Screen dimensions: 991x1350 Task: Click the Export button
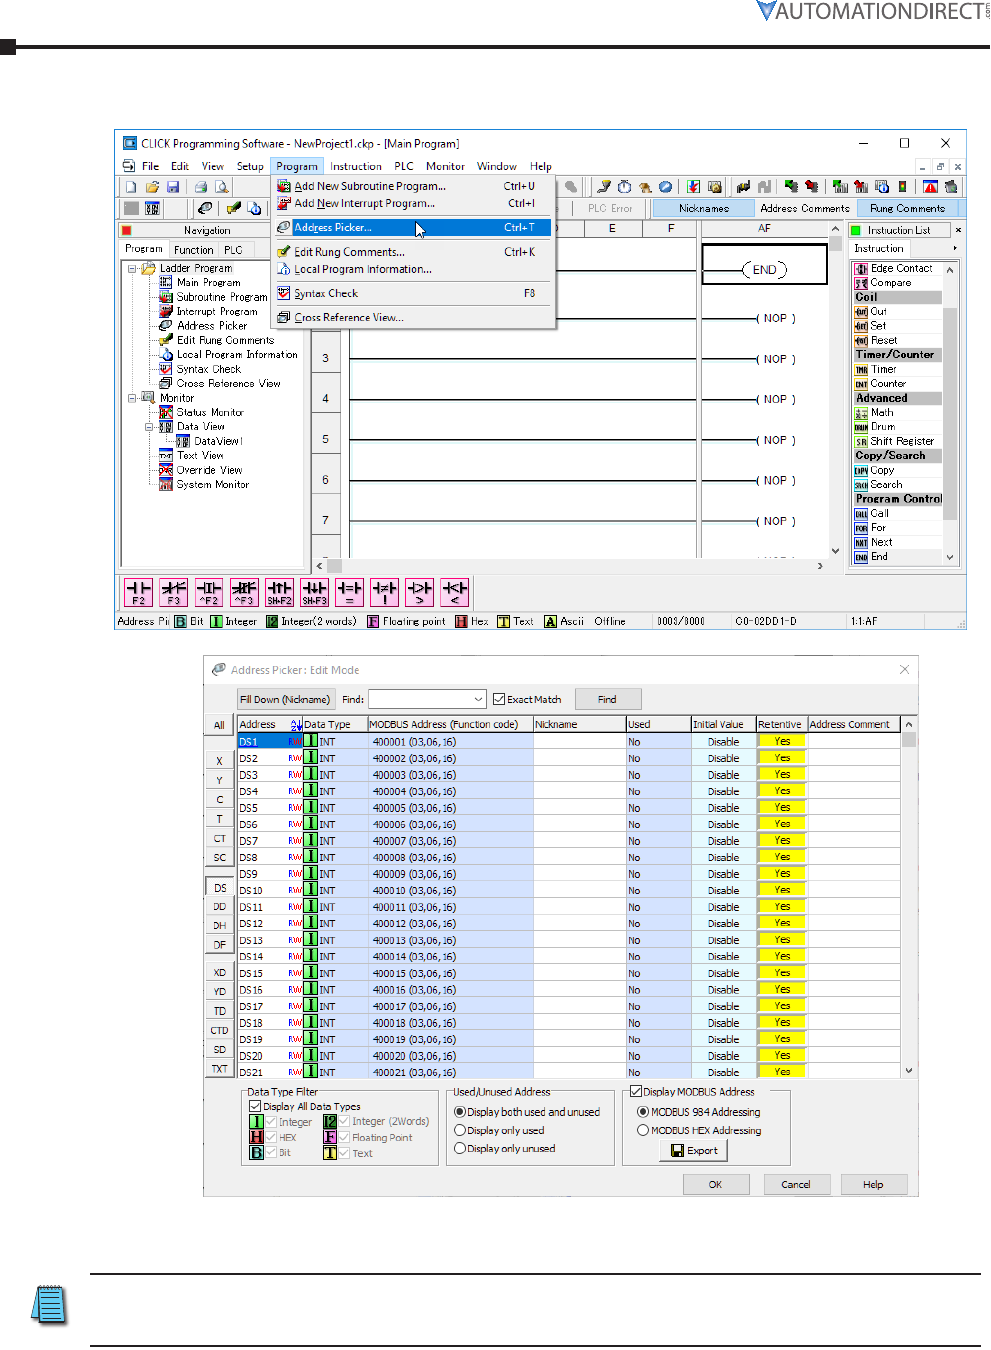click(x=693, y=1151)
